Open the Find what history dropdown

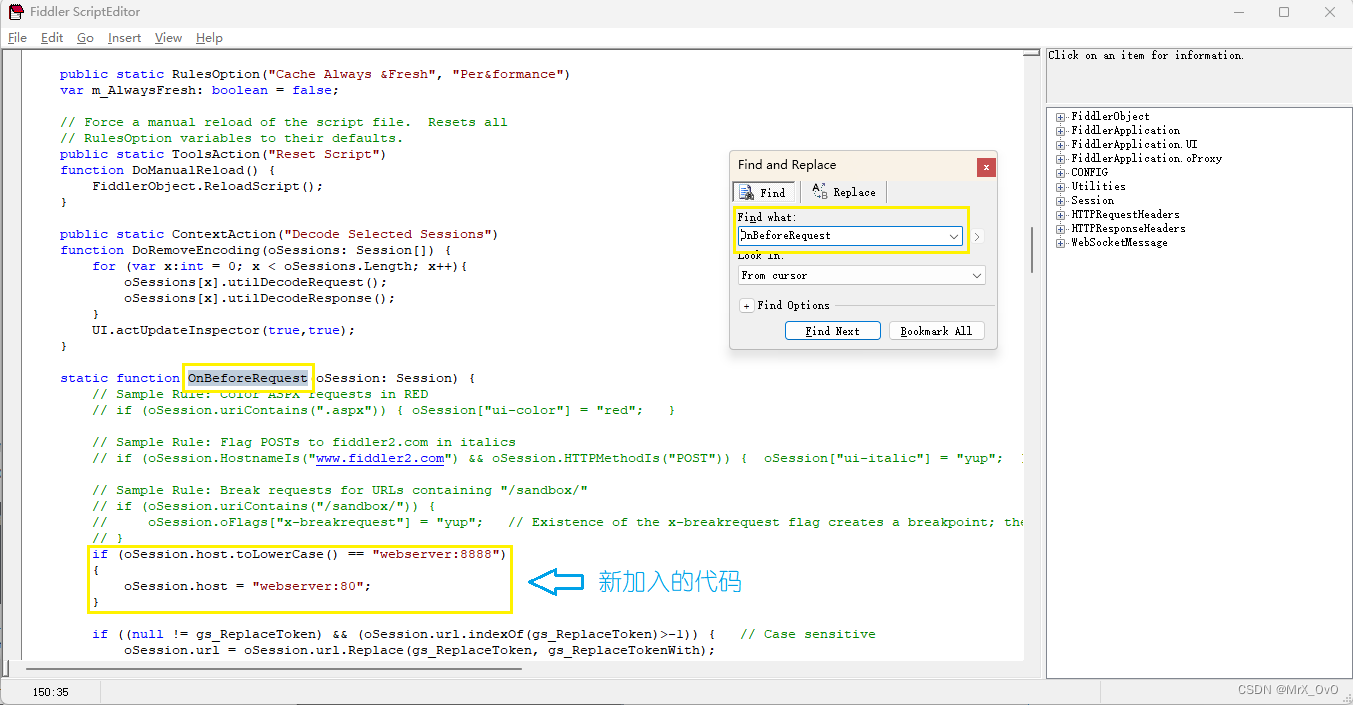[954, 236]
